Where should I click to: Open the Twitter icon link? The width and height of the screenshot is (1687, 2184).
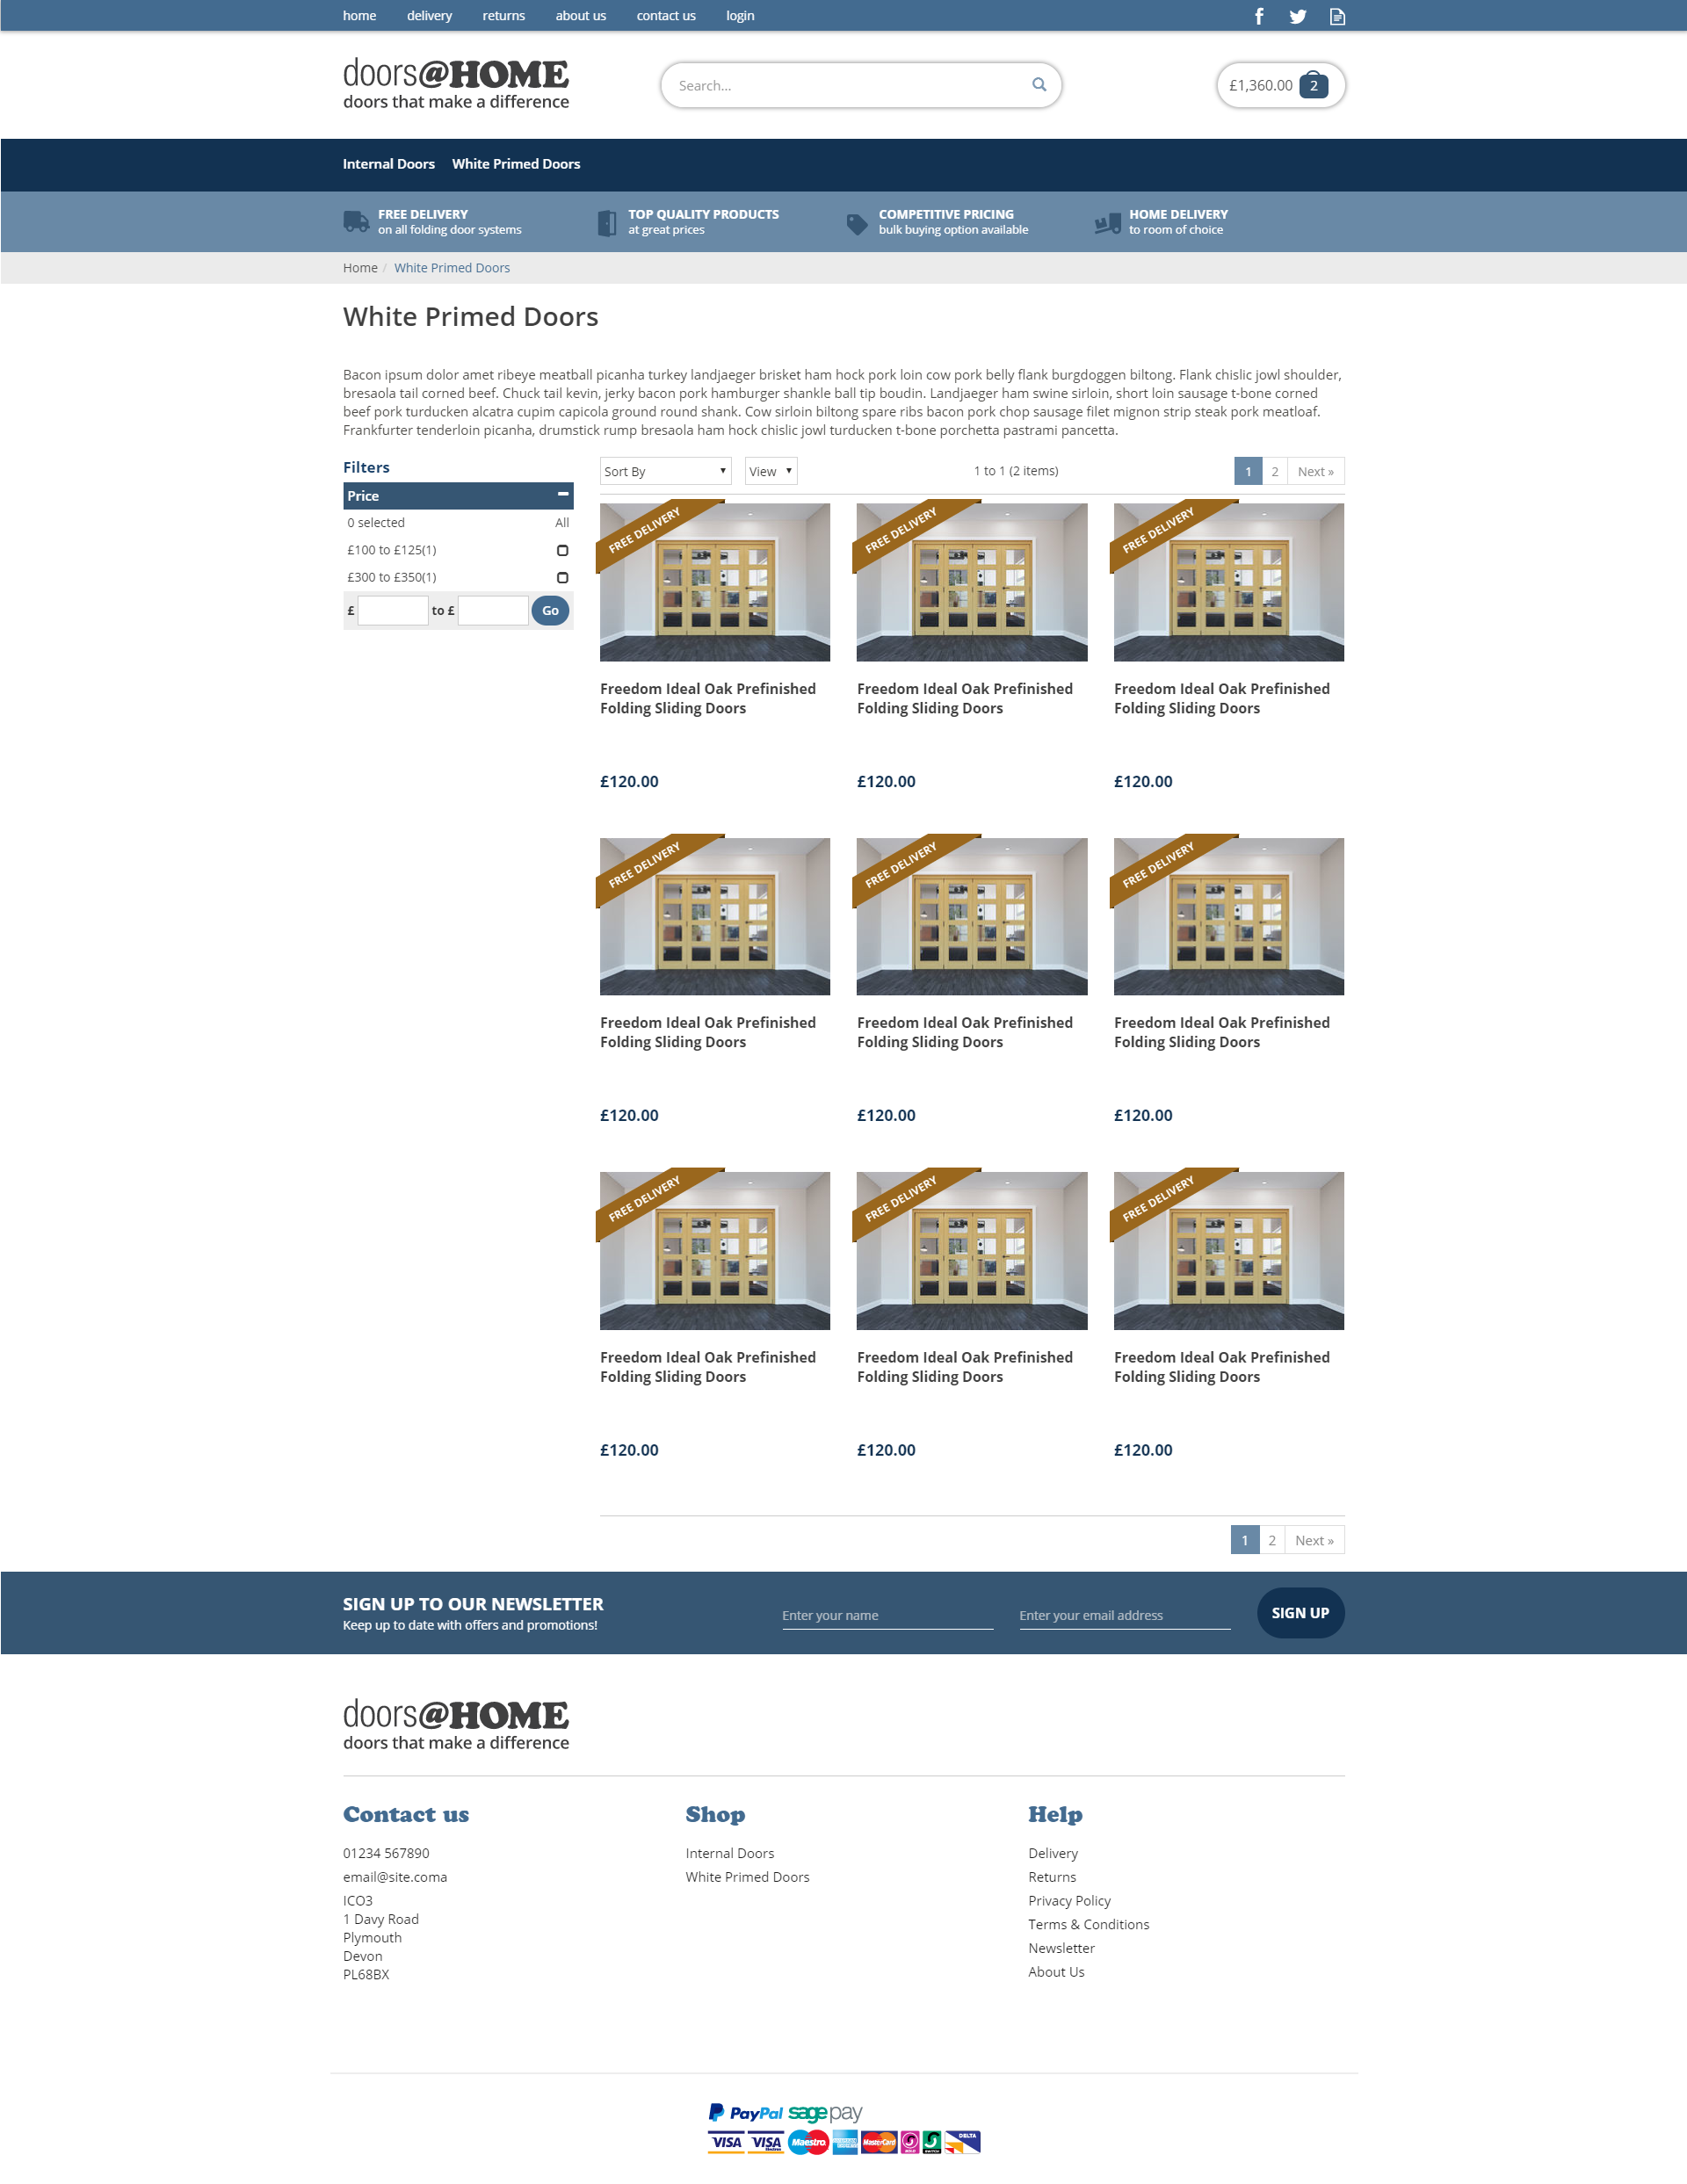pos(1297,16)
